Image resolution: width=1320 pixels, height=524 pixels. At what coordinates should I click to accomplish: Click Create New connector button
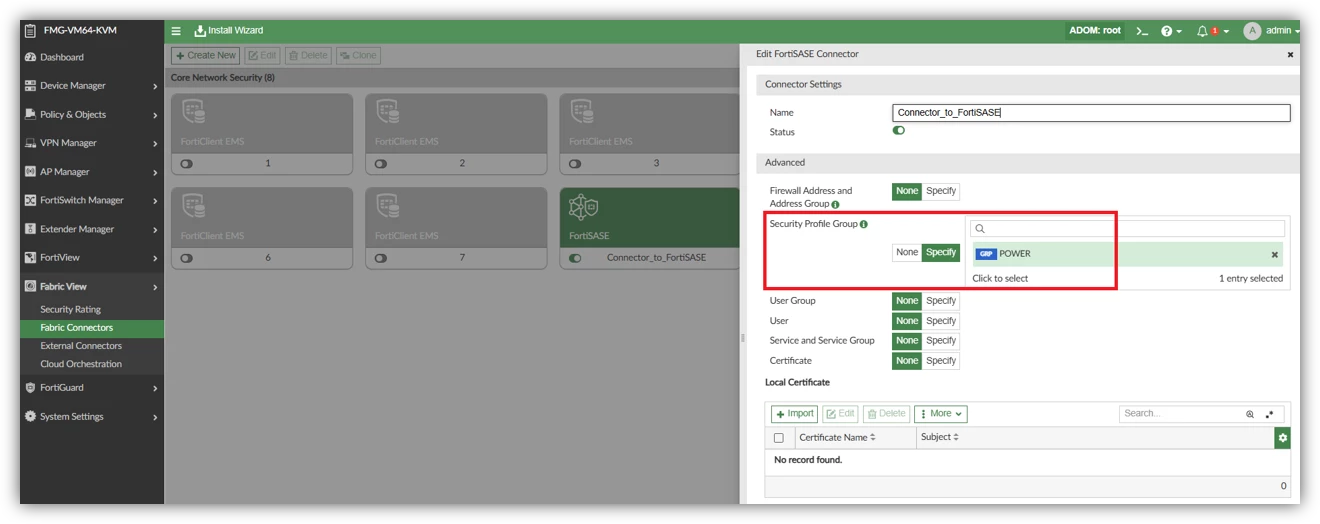206,56
